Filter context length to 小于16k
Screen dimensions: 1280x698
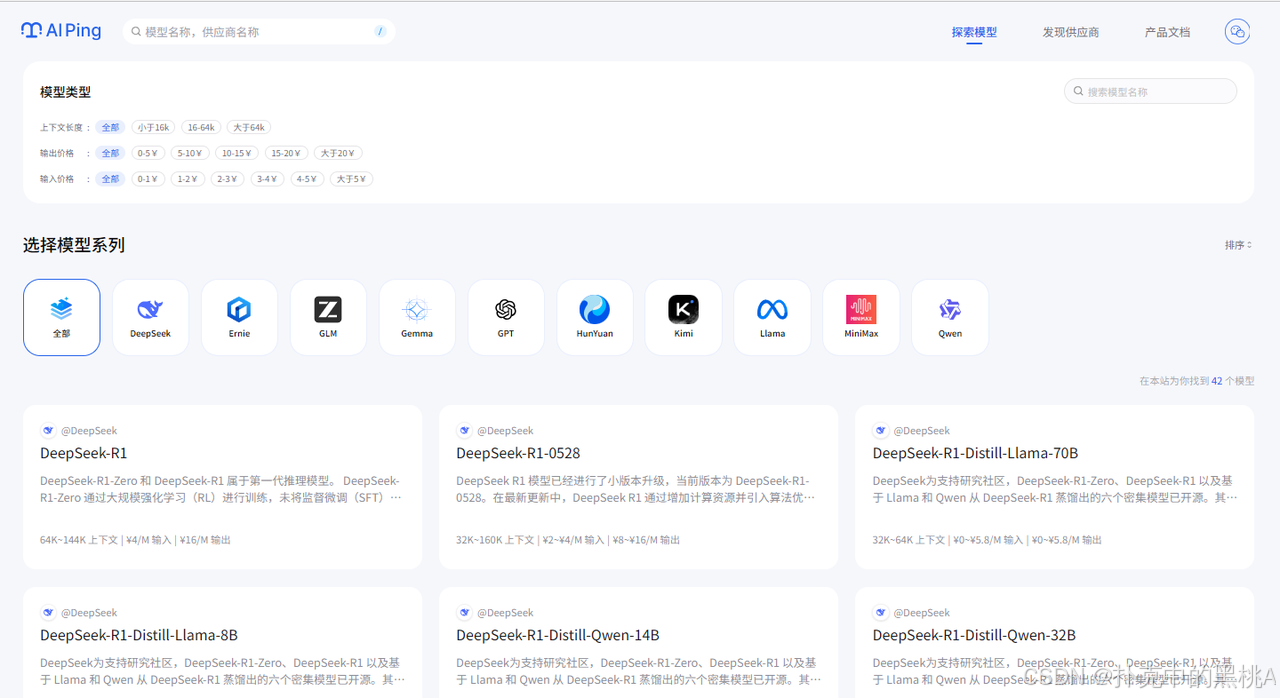tap(153, 127)
